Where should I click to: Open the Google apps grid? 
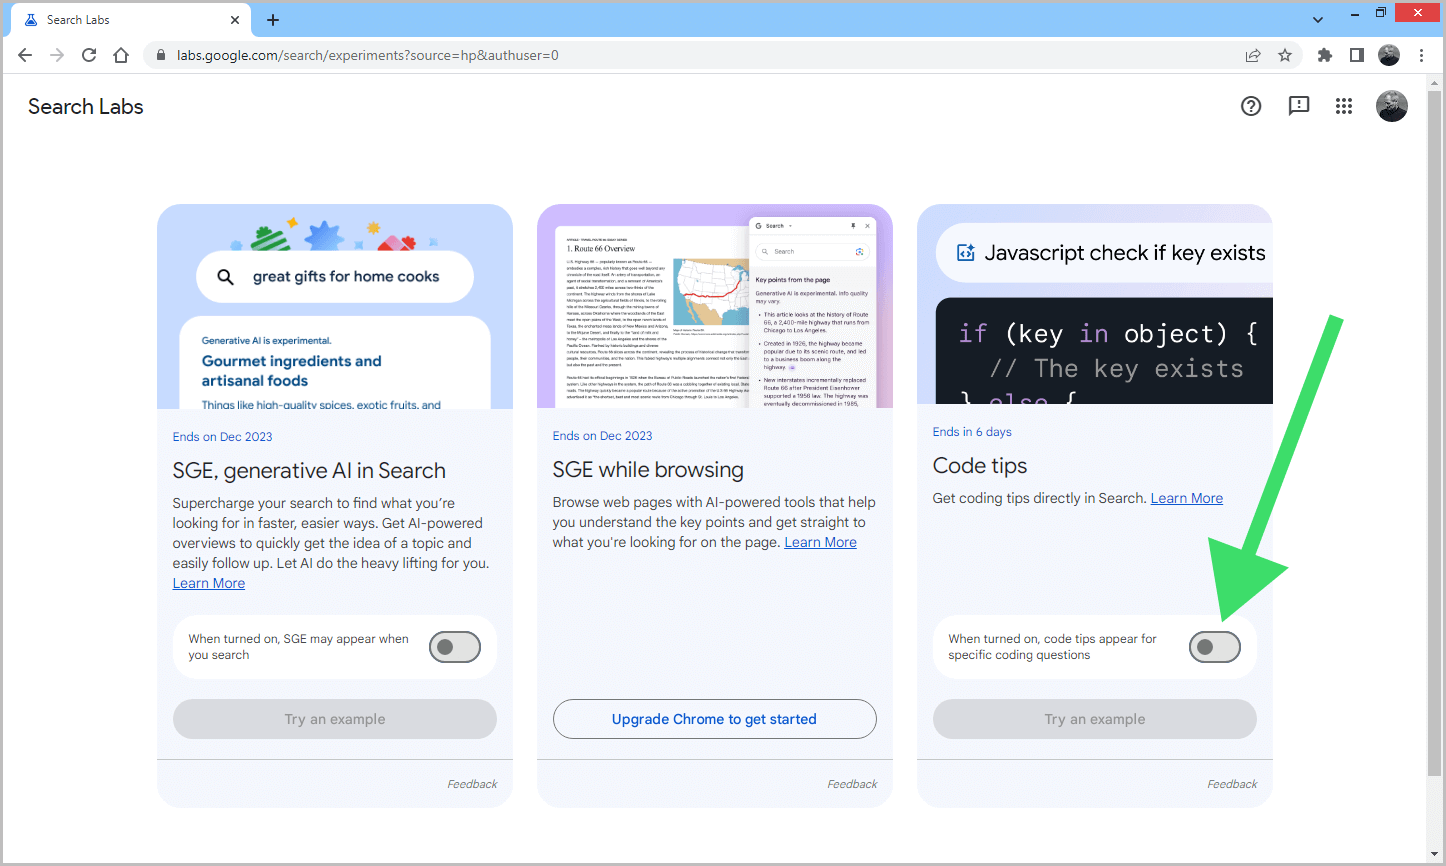(x=1344, y=106)
